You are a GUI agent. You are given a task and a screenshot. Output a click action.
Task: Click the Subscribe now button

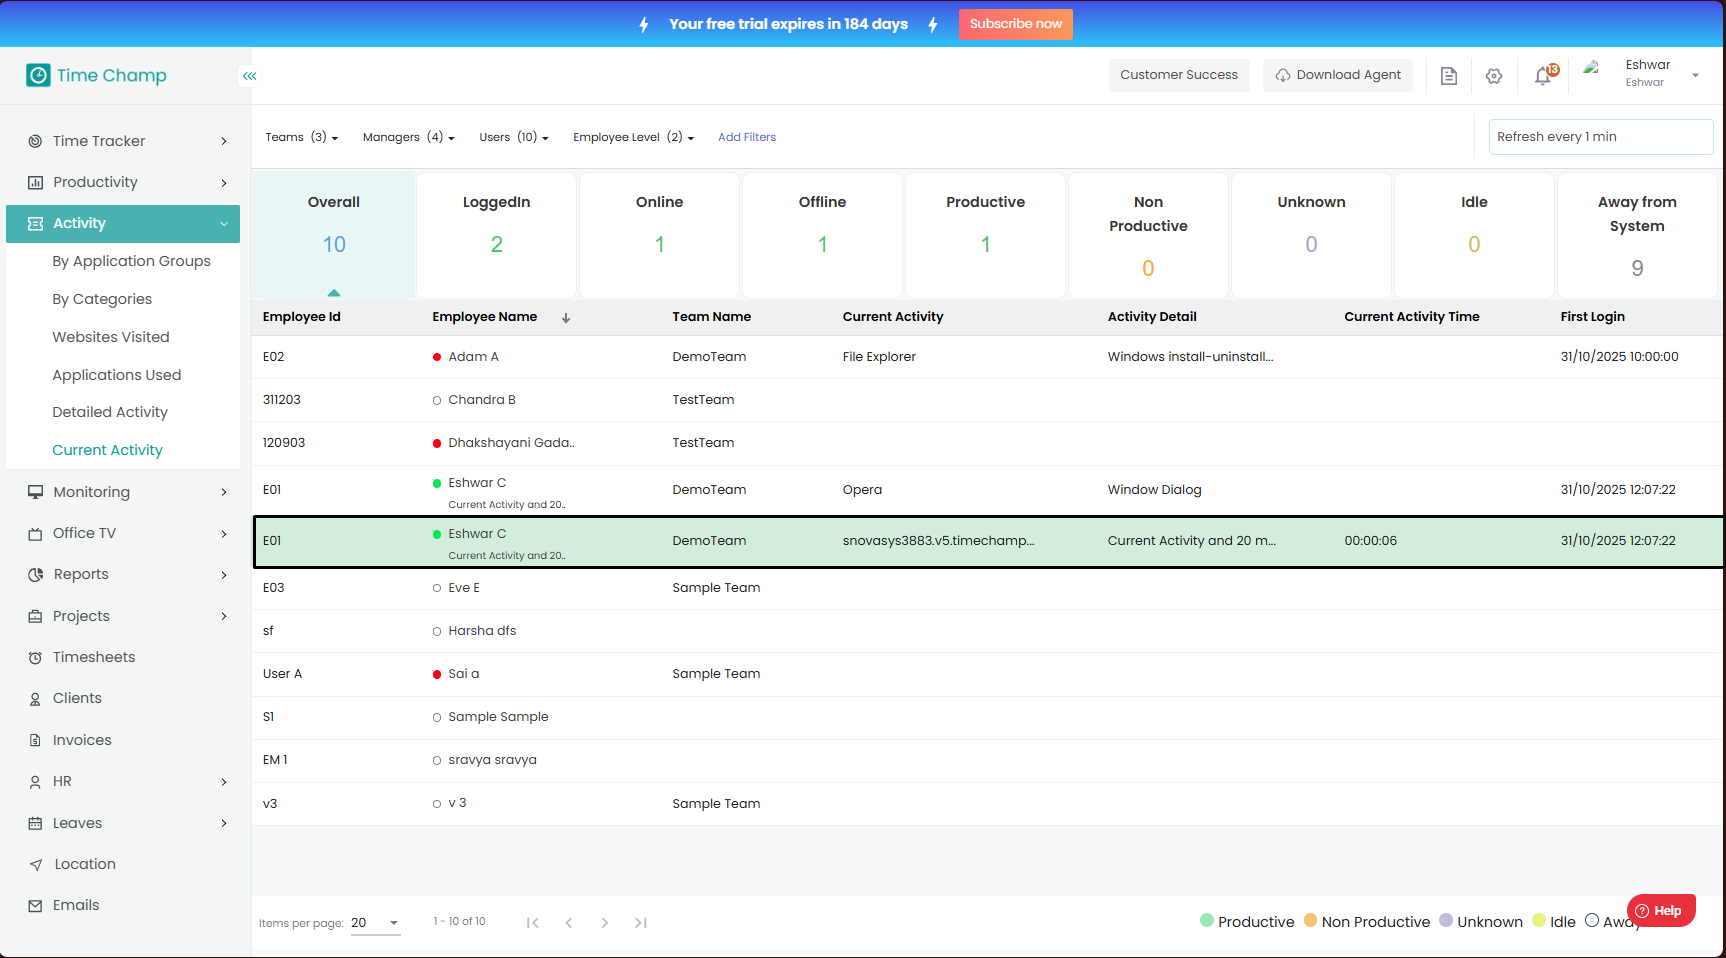[1015, 24]
